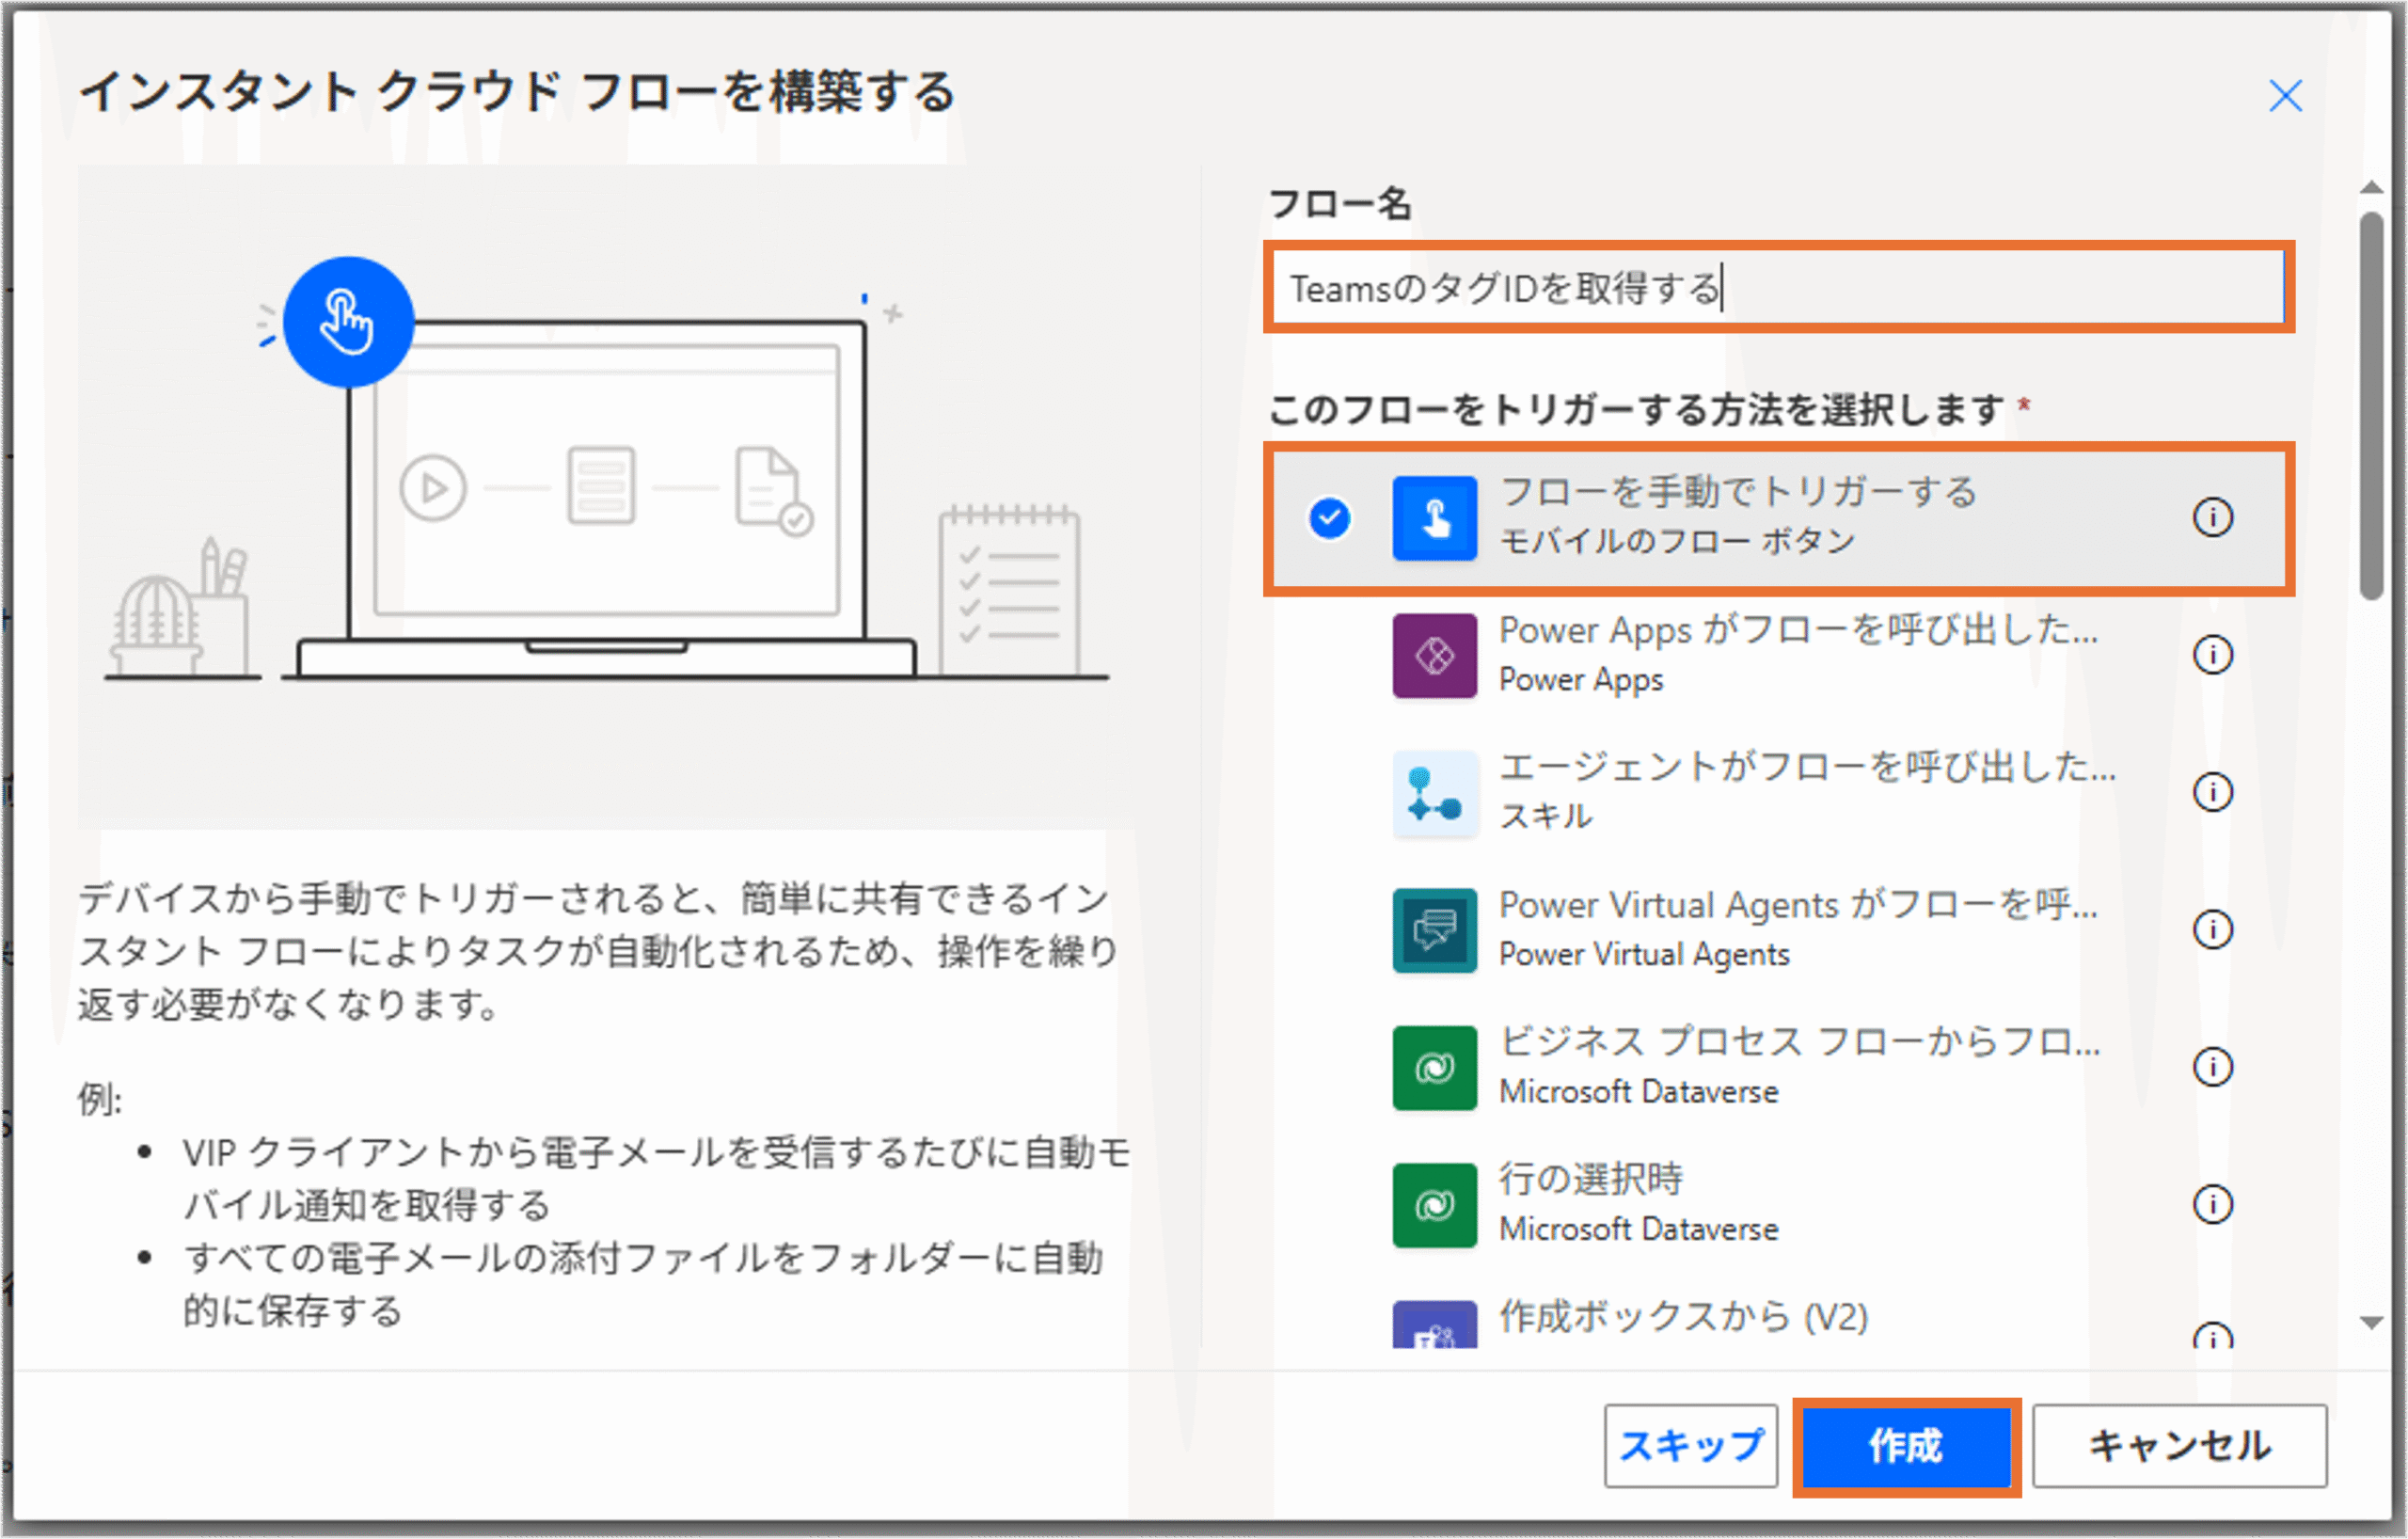The height and width of the screenshot is (1539, 2408).
Task: Click the business process flow Dataverse icon
Action: 1434,1067
